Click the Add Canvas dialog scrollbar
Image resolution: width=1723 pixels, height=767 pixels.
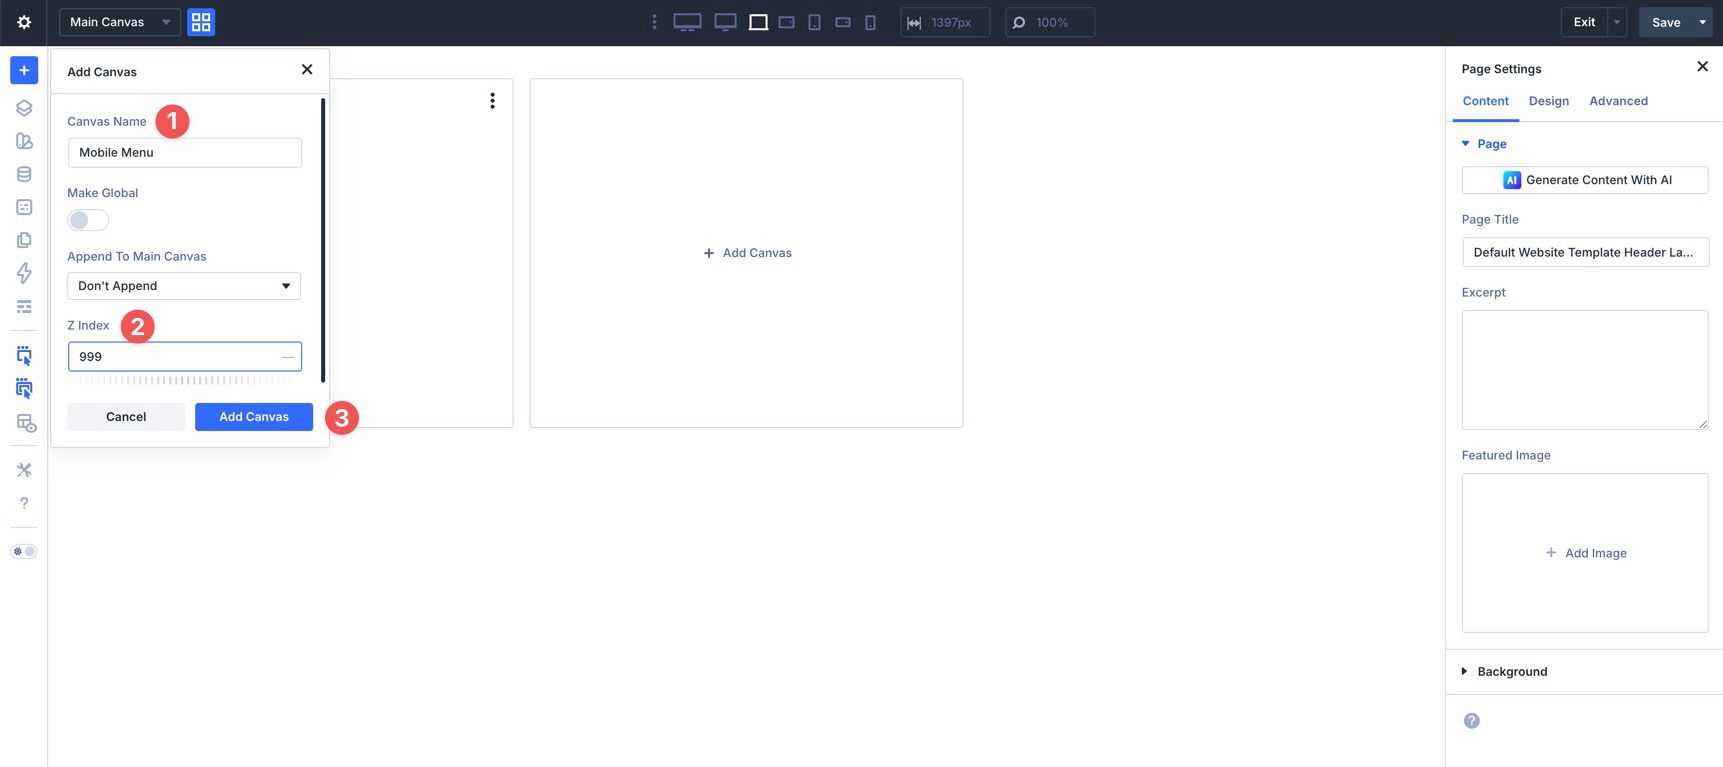click(x=323, y=240)
